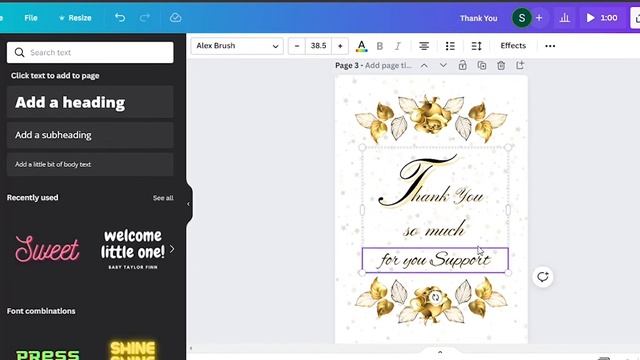Select the Thank You script text
640x360 pixels.
coord(432,182)
